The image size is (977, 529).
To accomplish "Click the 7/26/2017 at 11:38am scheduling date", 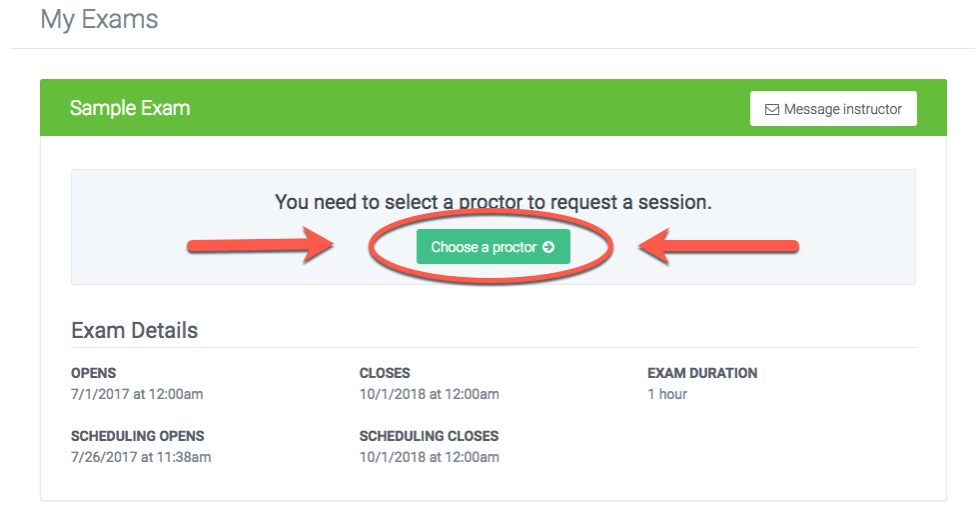I will [141, 457].
